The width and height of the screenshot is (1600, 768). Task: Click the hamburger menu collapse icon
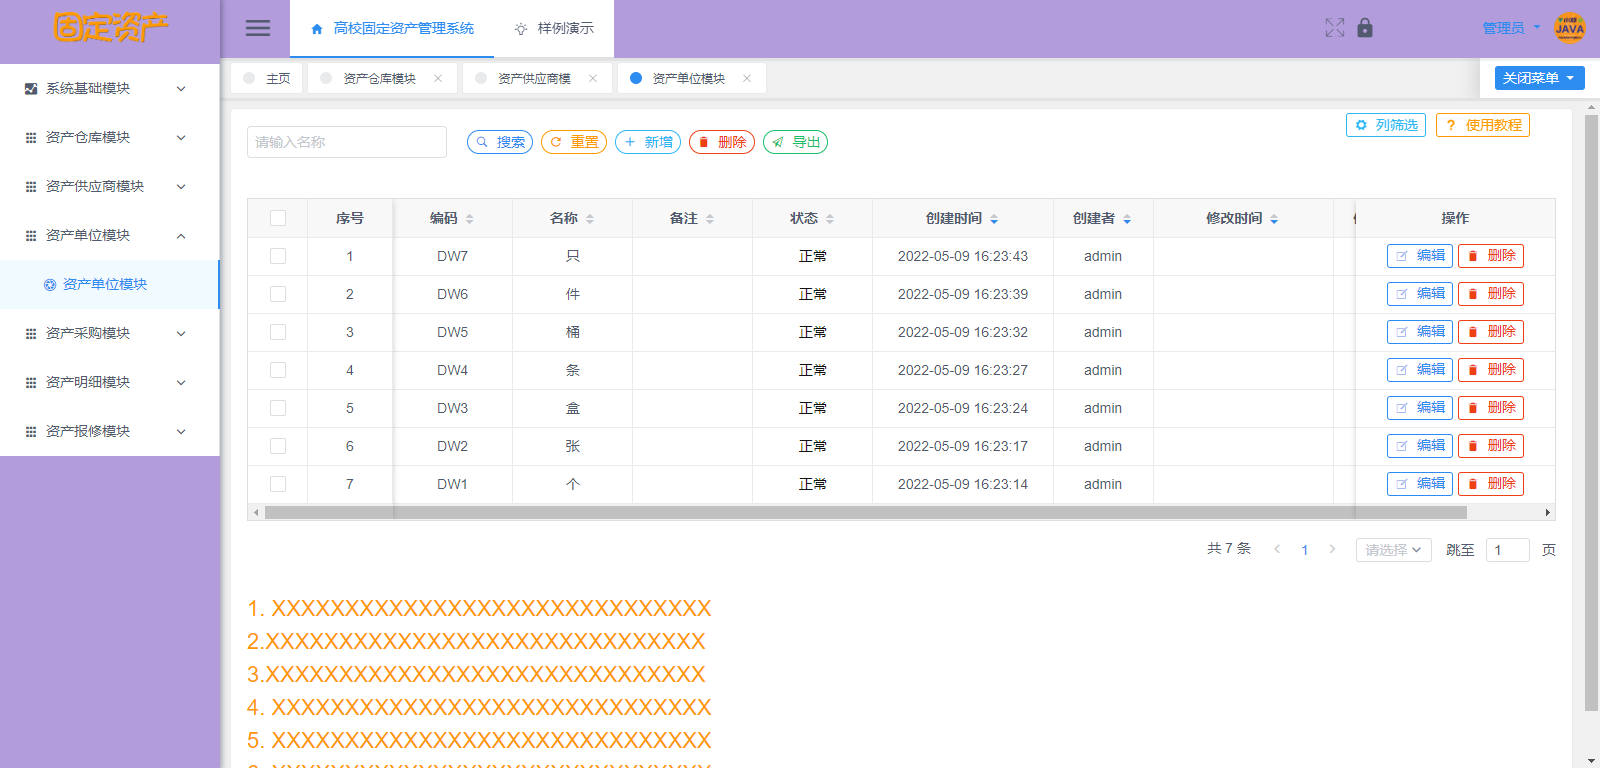click(x=258, y=28)
